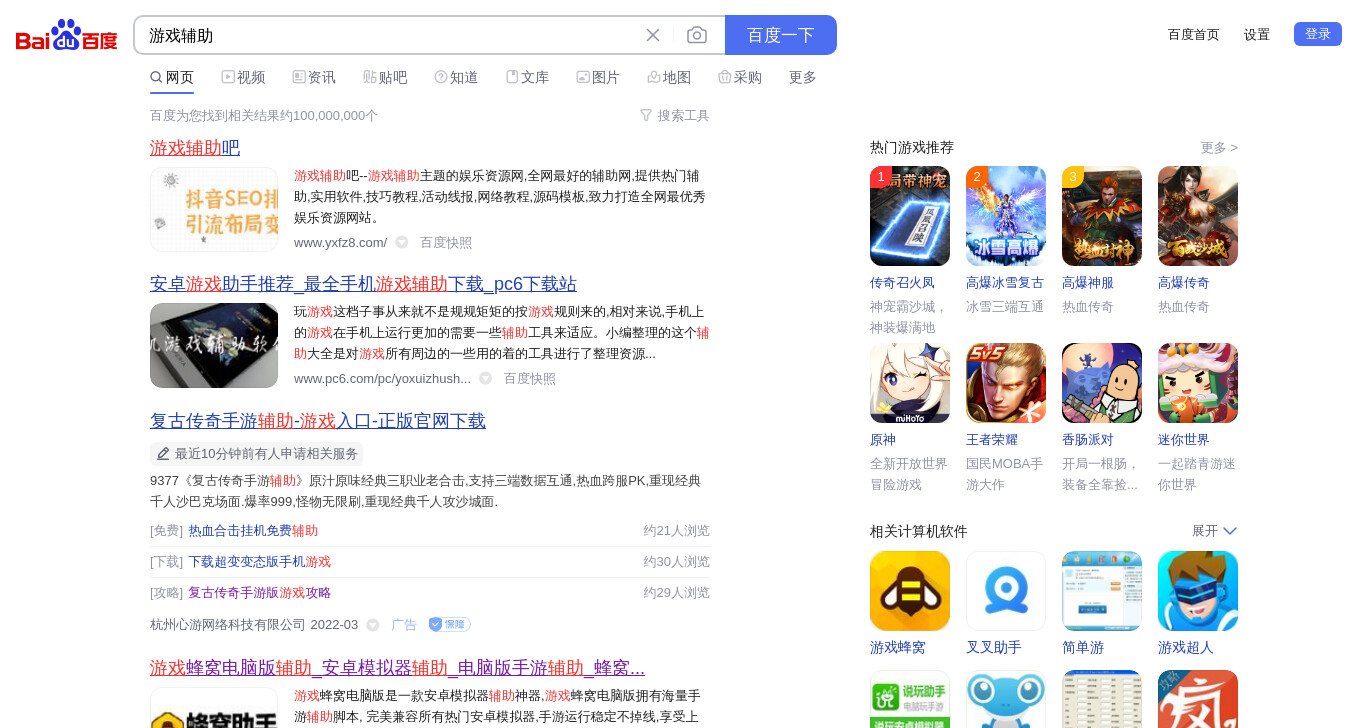This screenshot has width=1366, height=728.
Task: Switch to the 资讯 tab
Action: tap(314, 77)
